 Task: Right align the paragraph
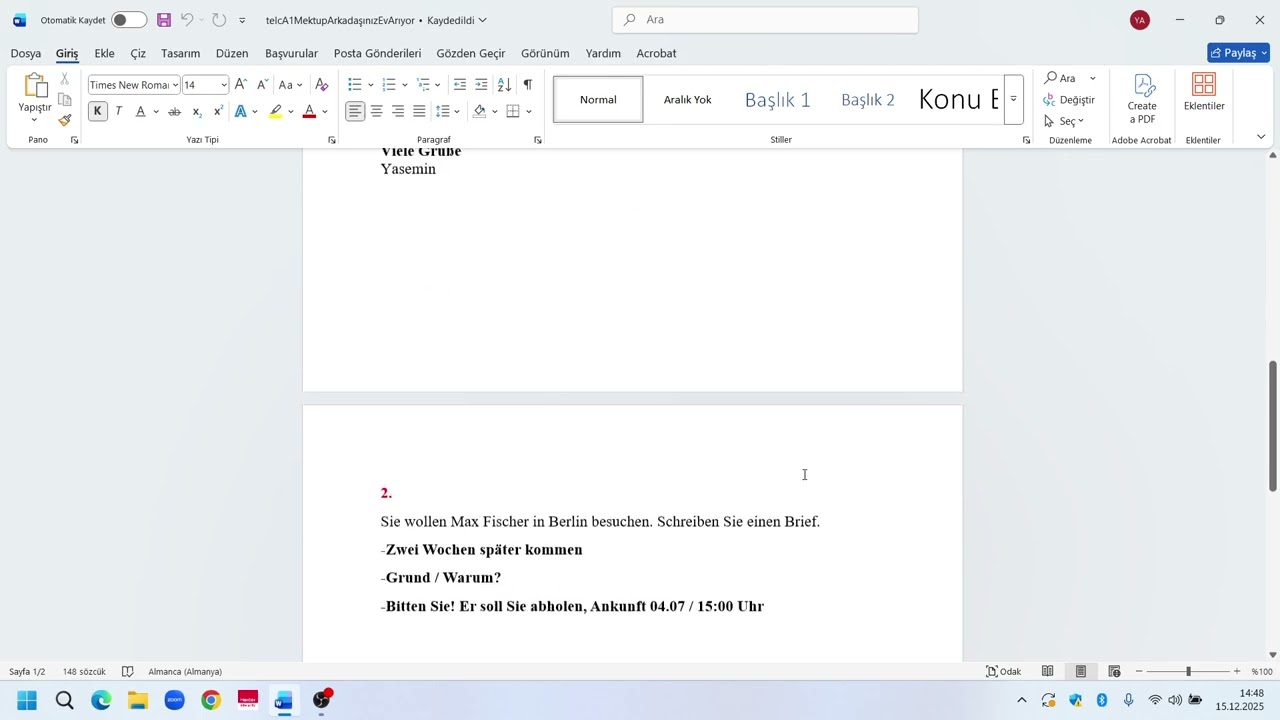coord(398,112)
